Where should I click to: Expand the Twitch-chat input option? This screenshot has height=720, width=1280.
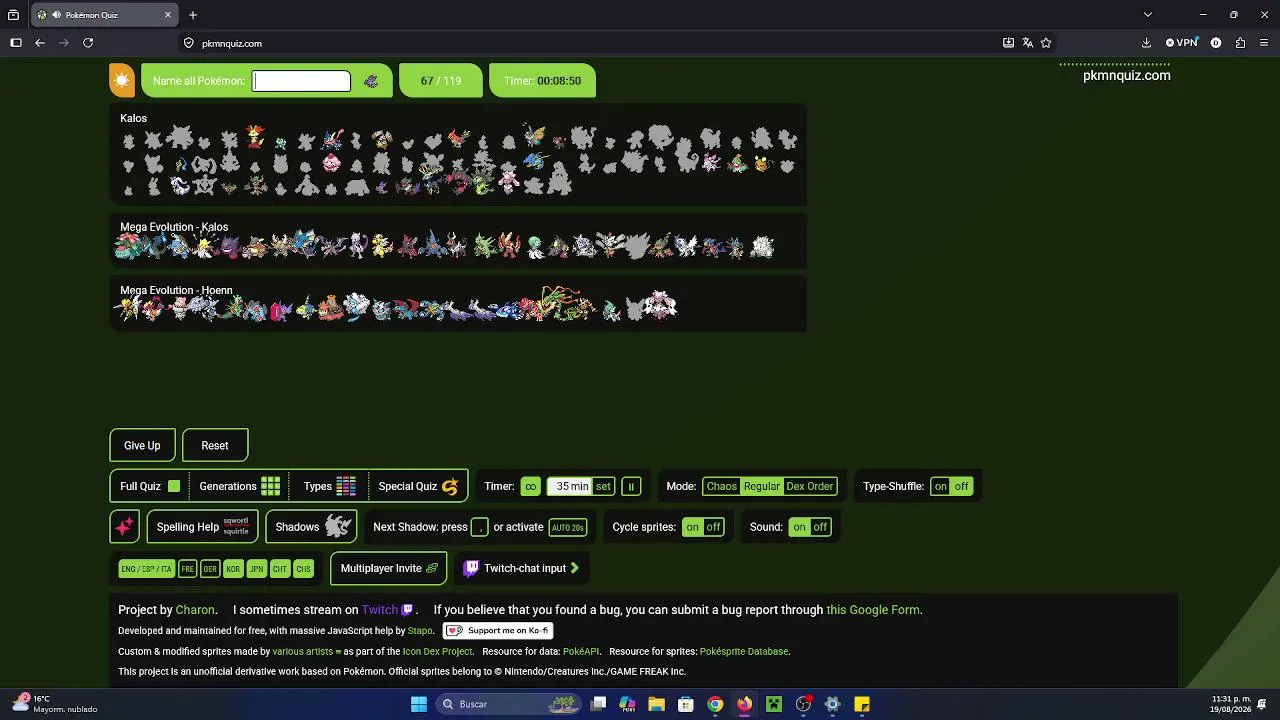pos(521,568)
